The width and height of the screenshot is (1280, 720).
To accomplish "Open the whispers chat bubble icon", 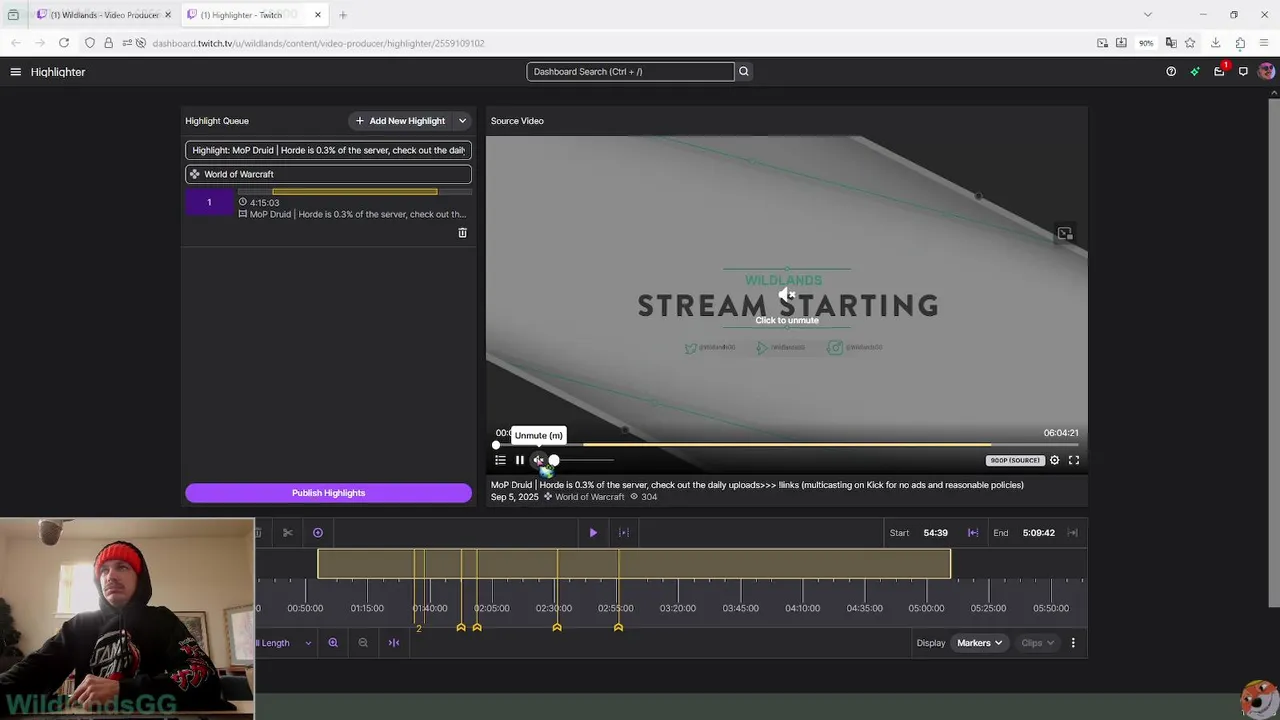I will (x=1243, y=72).
